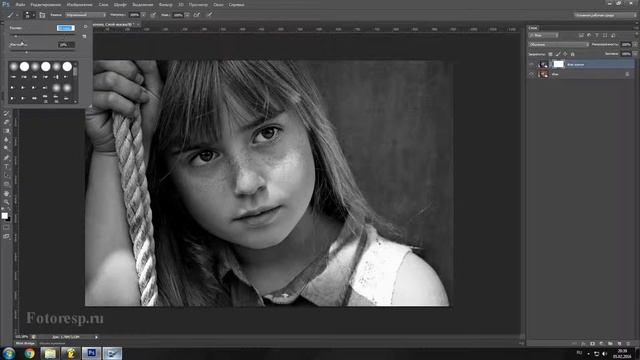This screenshot has height=360, width=640.
Task: Expand the brush opacity slider arrow
Action: coord(143,15)
